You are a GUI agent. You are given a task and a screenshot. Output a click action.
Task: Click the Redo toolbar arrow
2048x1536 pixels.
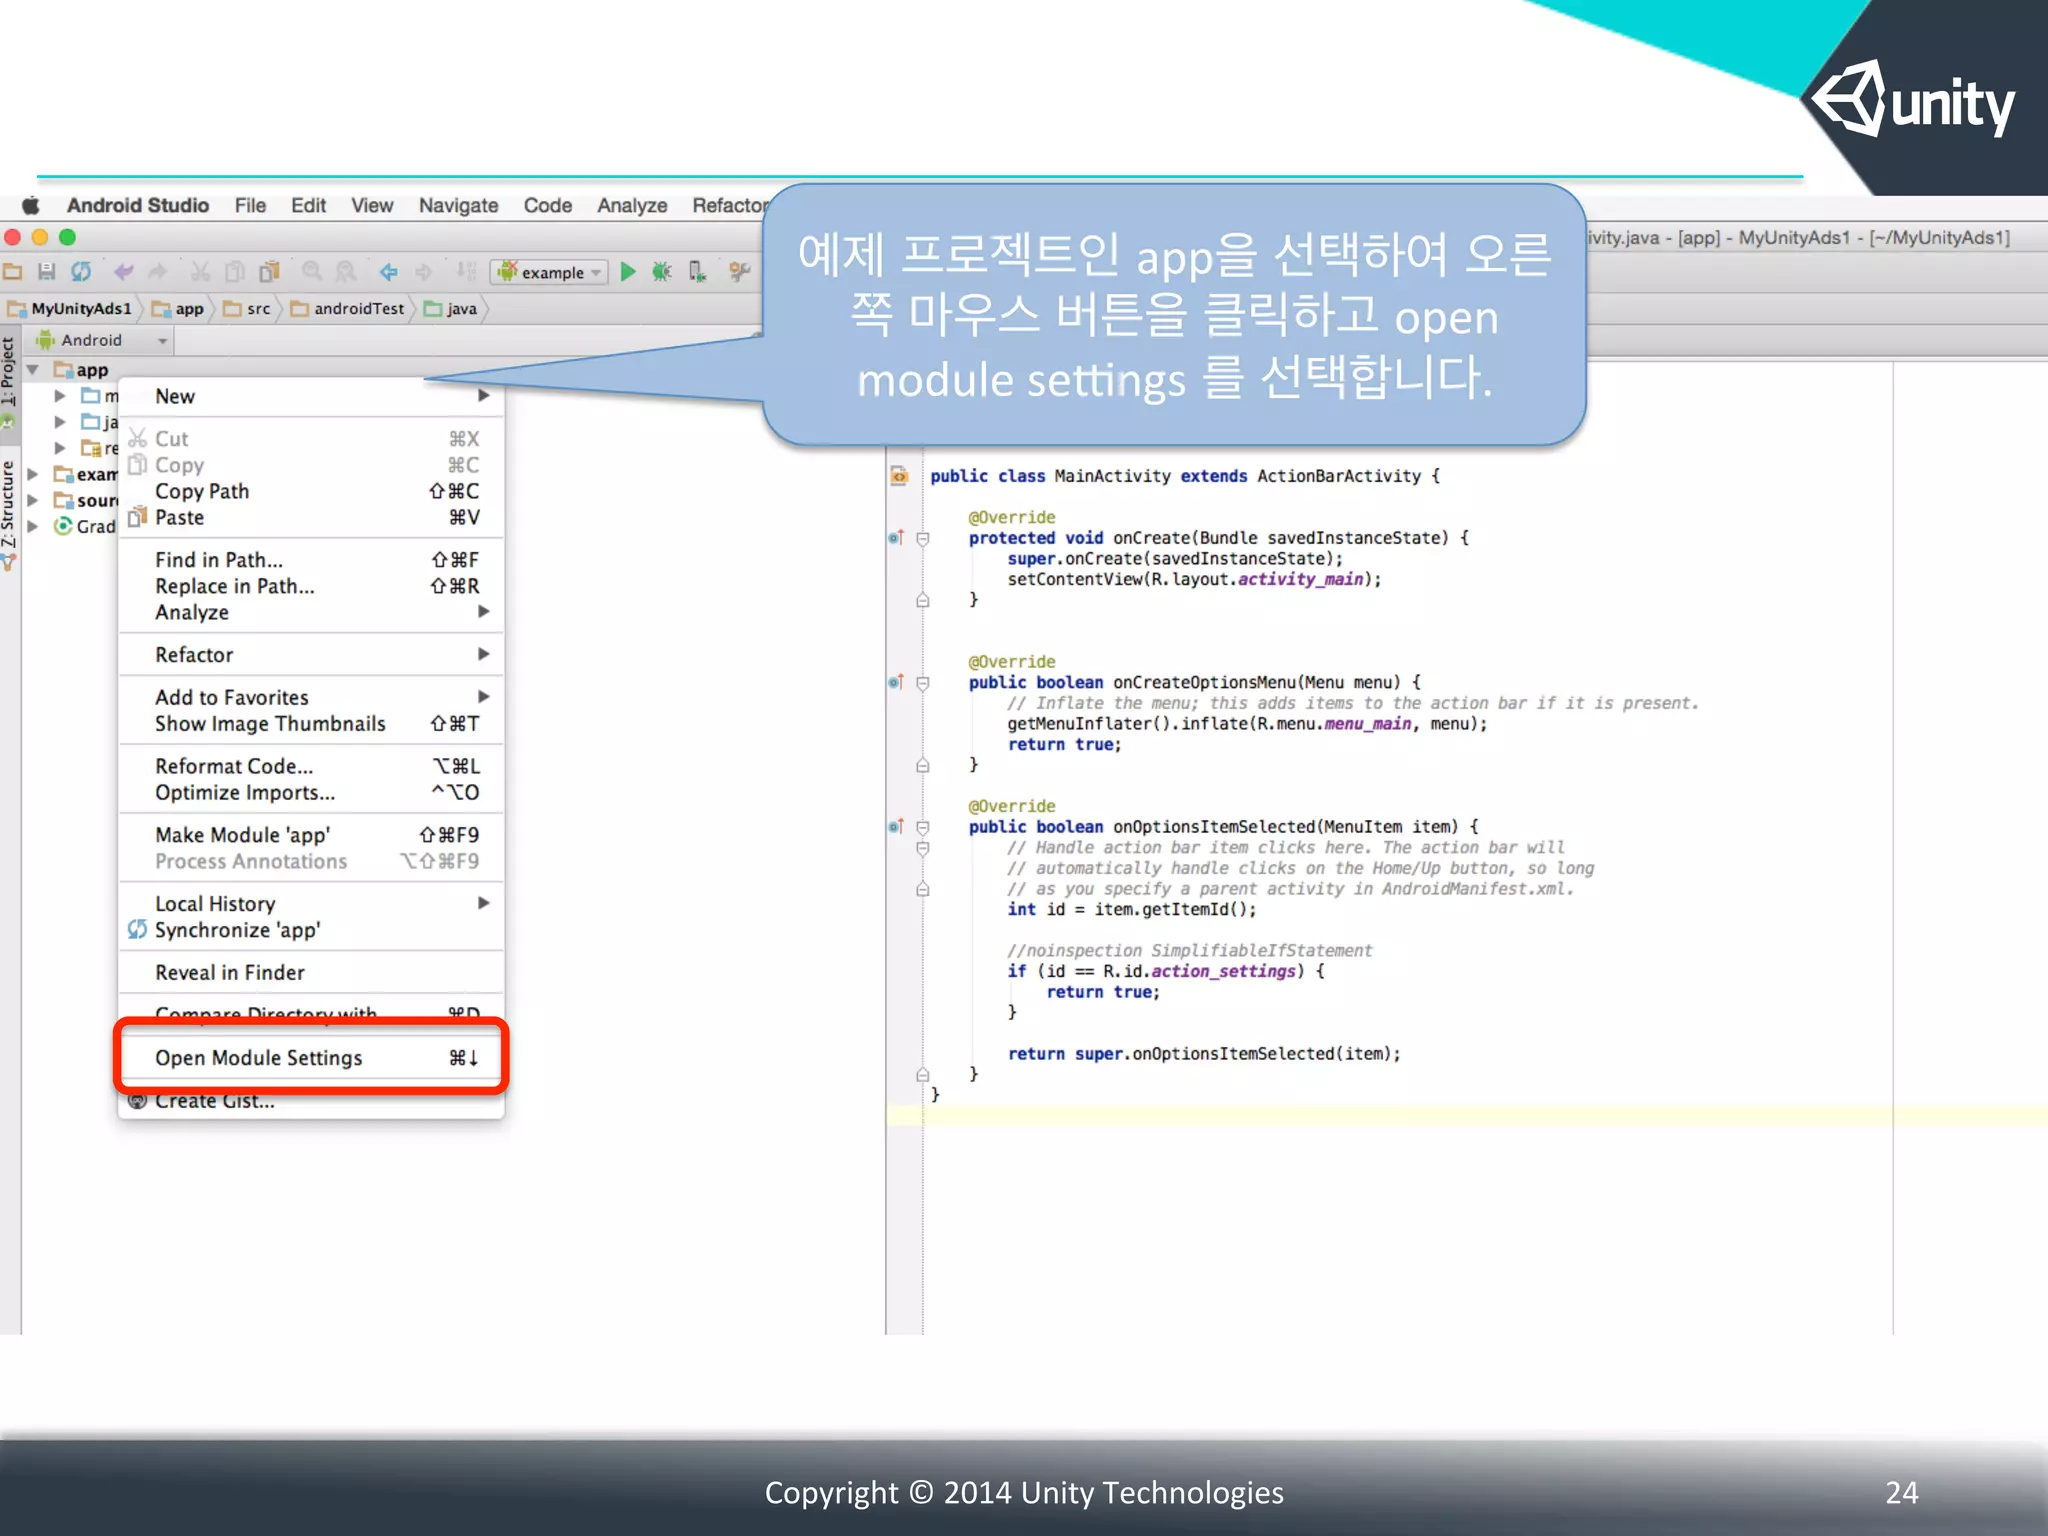click(157, 272)
